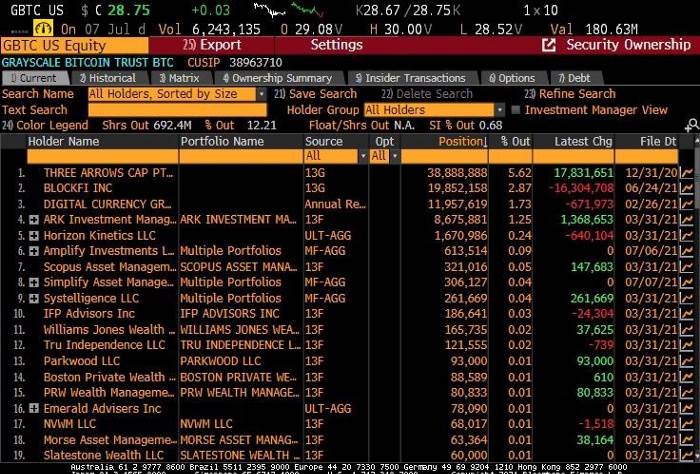The width and height of the screenshot is (700, 474).
Task: Open Opt filter All dropdown
Action: tap(395, 156)
